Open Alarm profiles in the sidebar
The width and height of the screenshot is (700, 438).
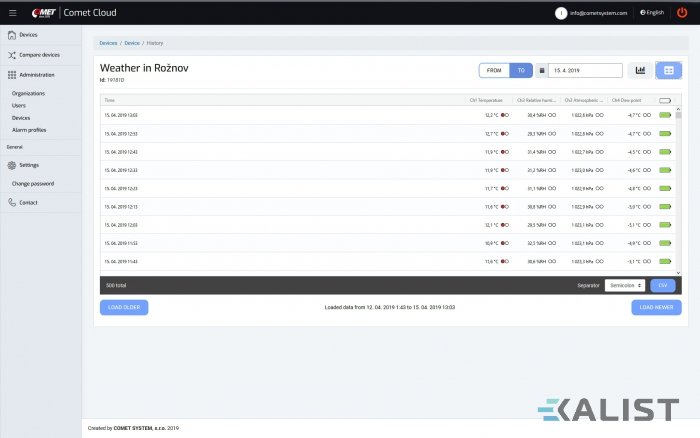29,130
